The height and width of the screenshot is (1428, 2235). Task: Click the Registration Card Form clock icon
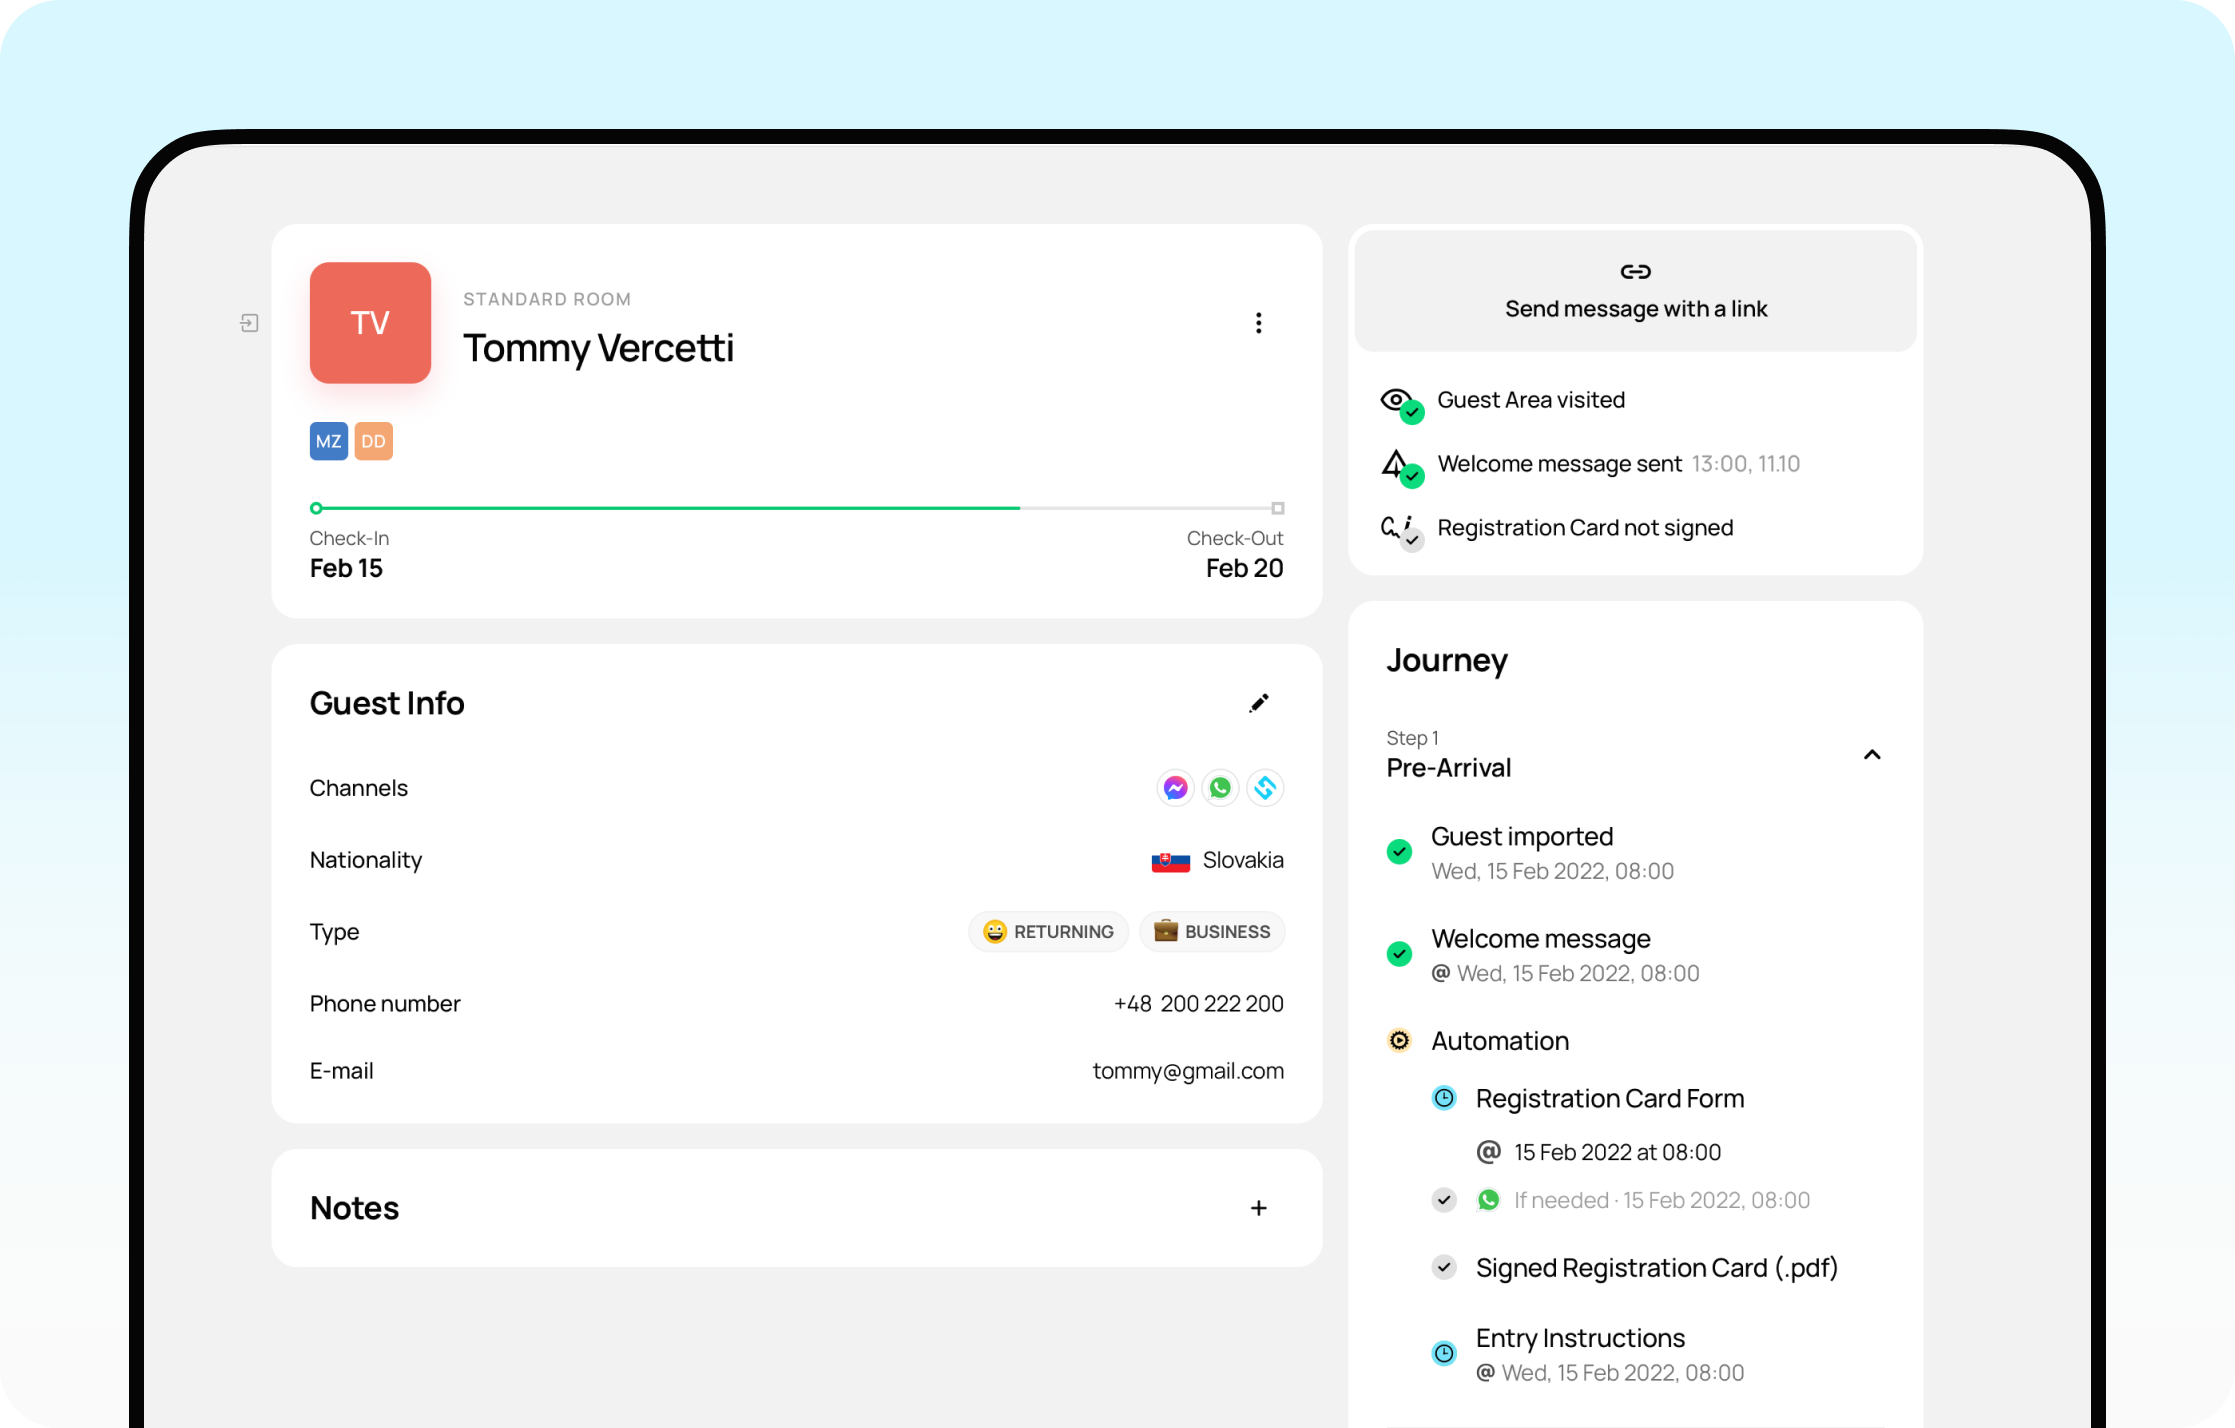(x=1444, y=1098)
